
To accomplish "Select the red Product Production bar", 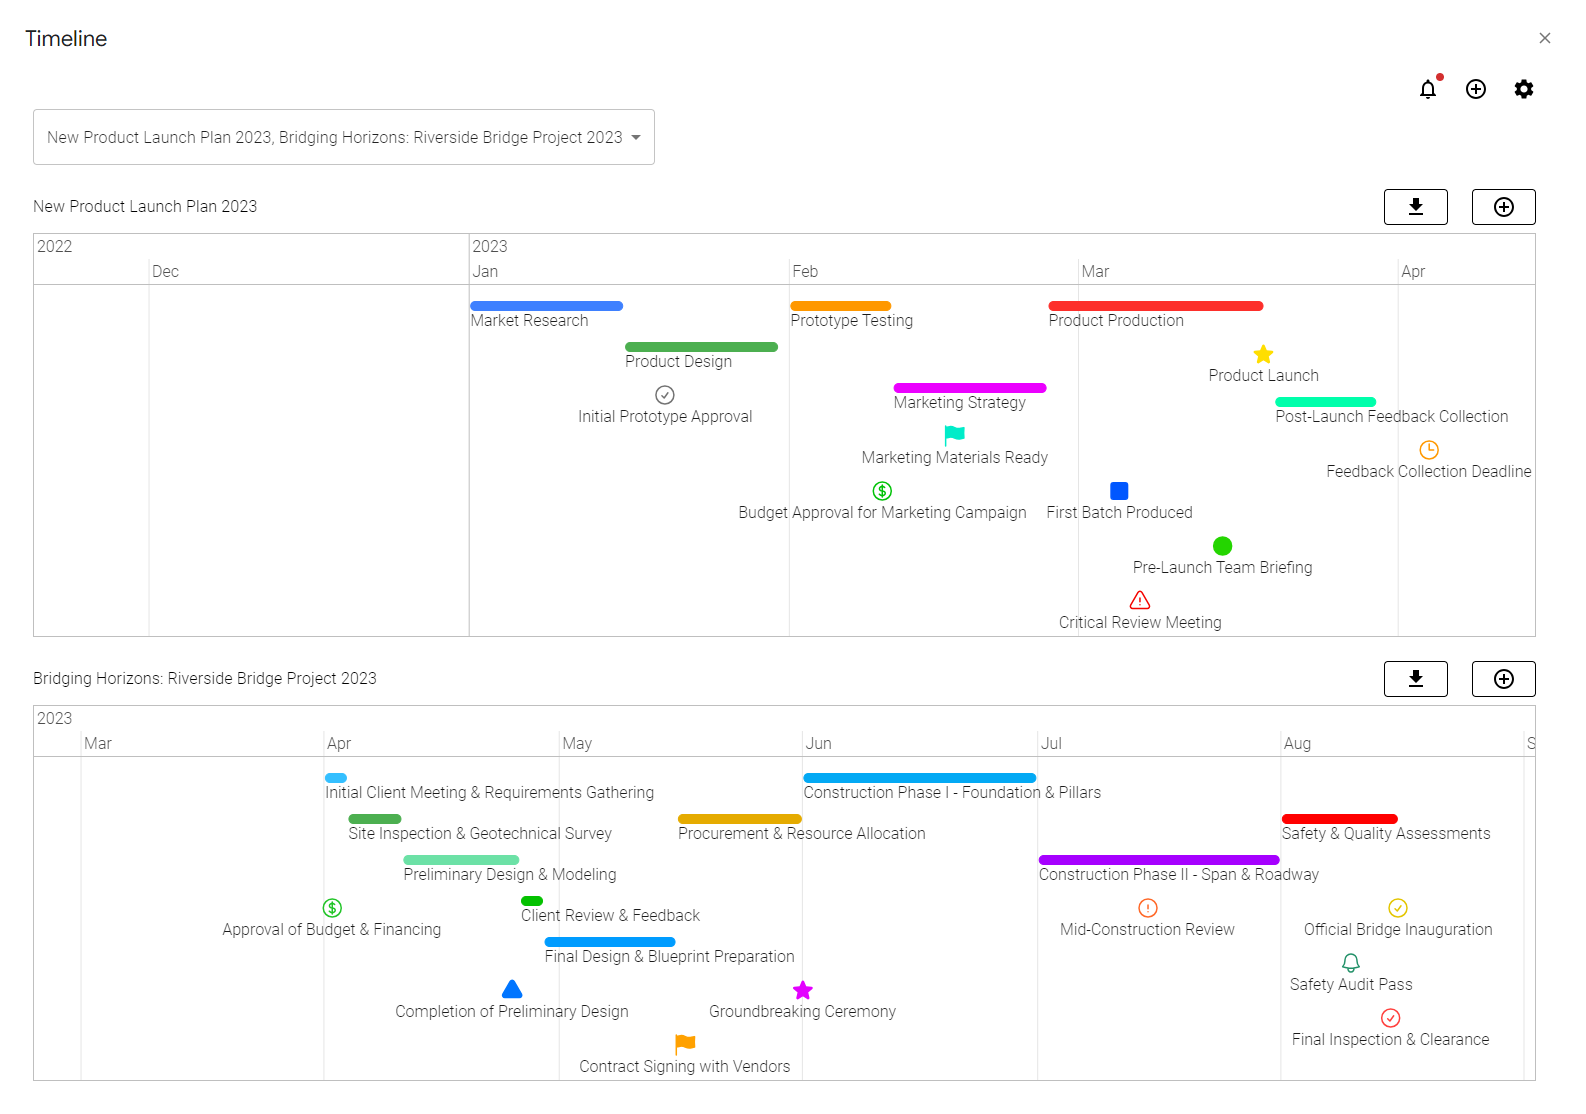I will point(1155,306).
